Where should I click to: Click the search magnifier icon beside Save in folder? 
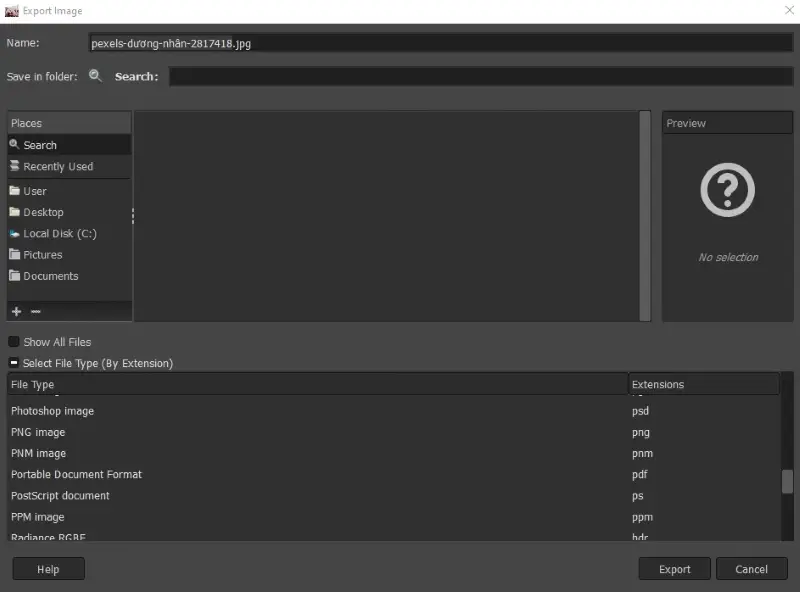coord(95,76)
